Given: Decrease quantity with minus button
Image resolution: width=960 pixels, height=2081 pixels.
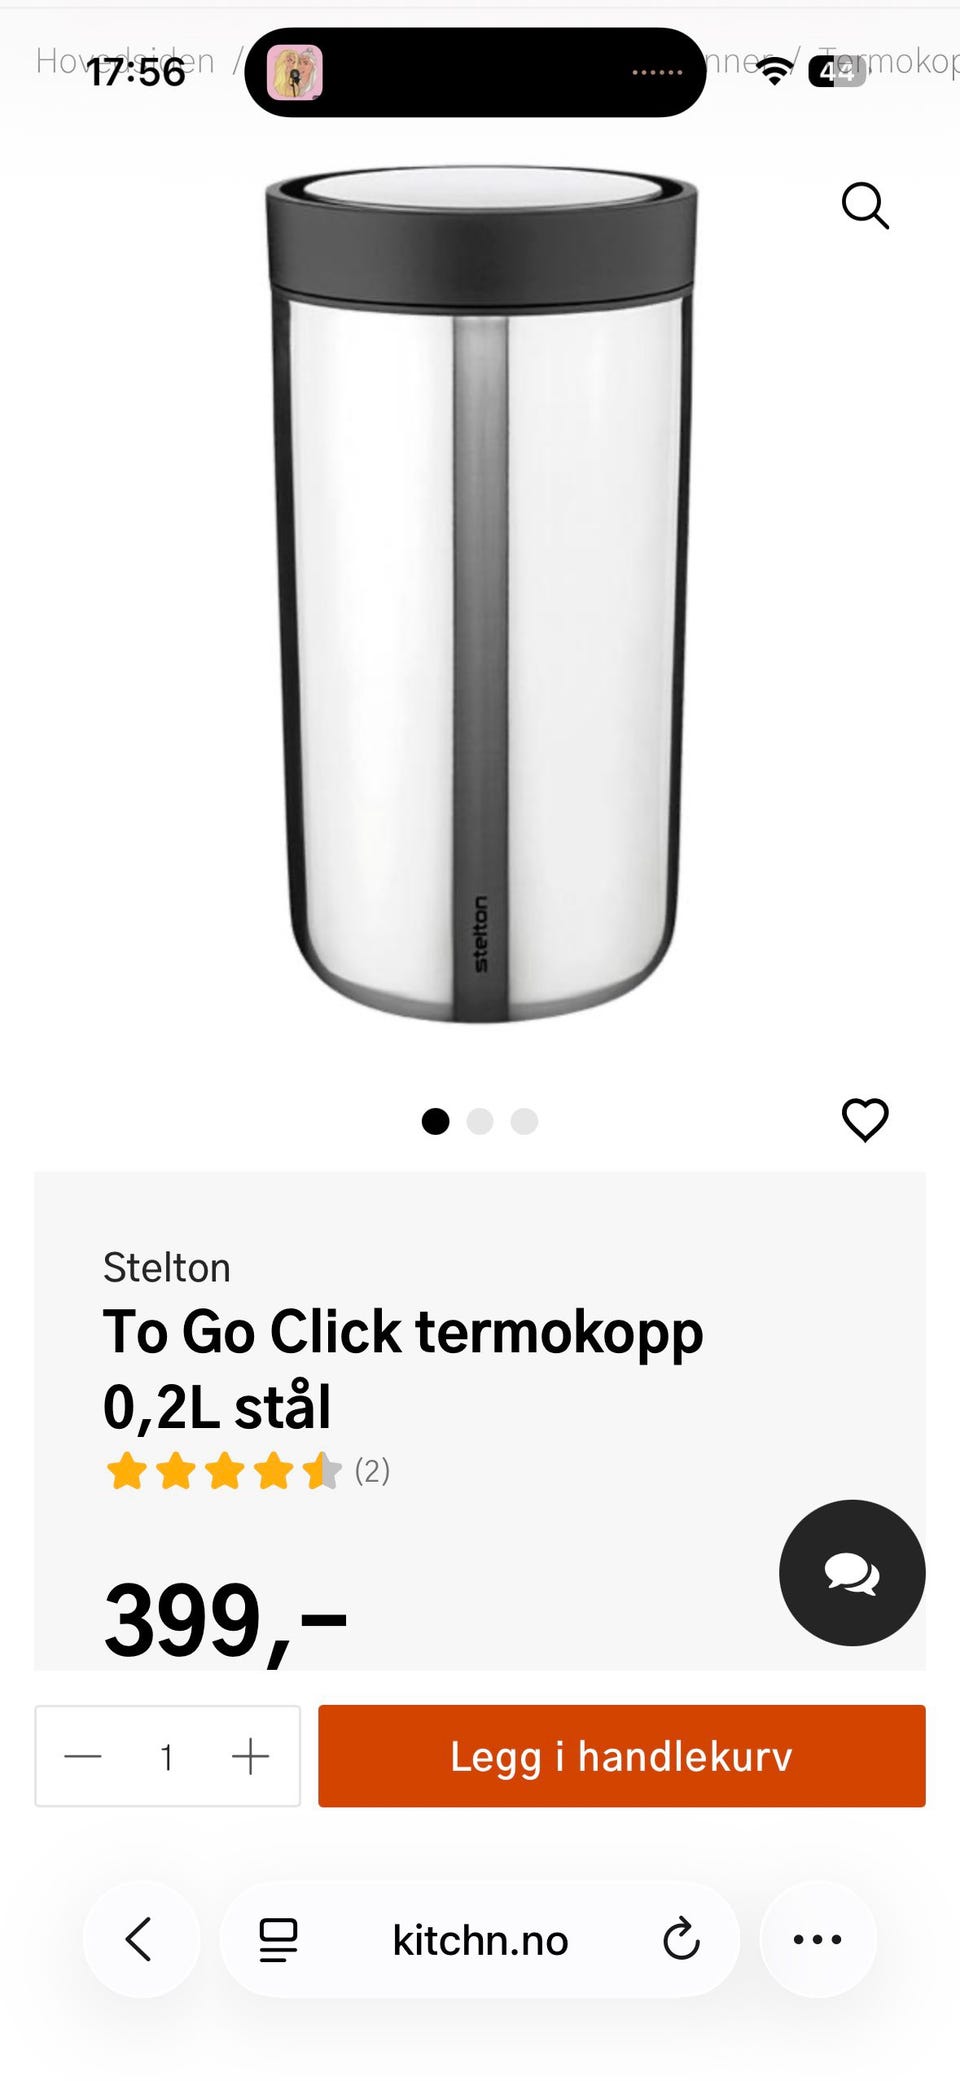Looking at the screenshot, I should click(83, 1756).
